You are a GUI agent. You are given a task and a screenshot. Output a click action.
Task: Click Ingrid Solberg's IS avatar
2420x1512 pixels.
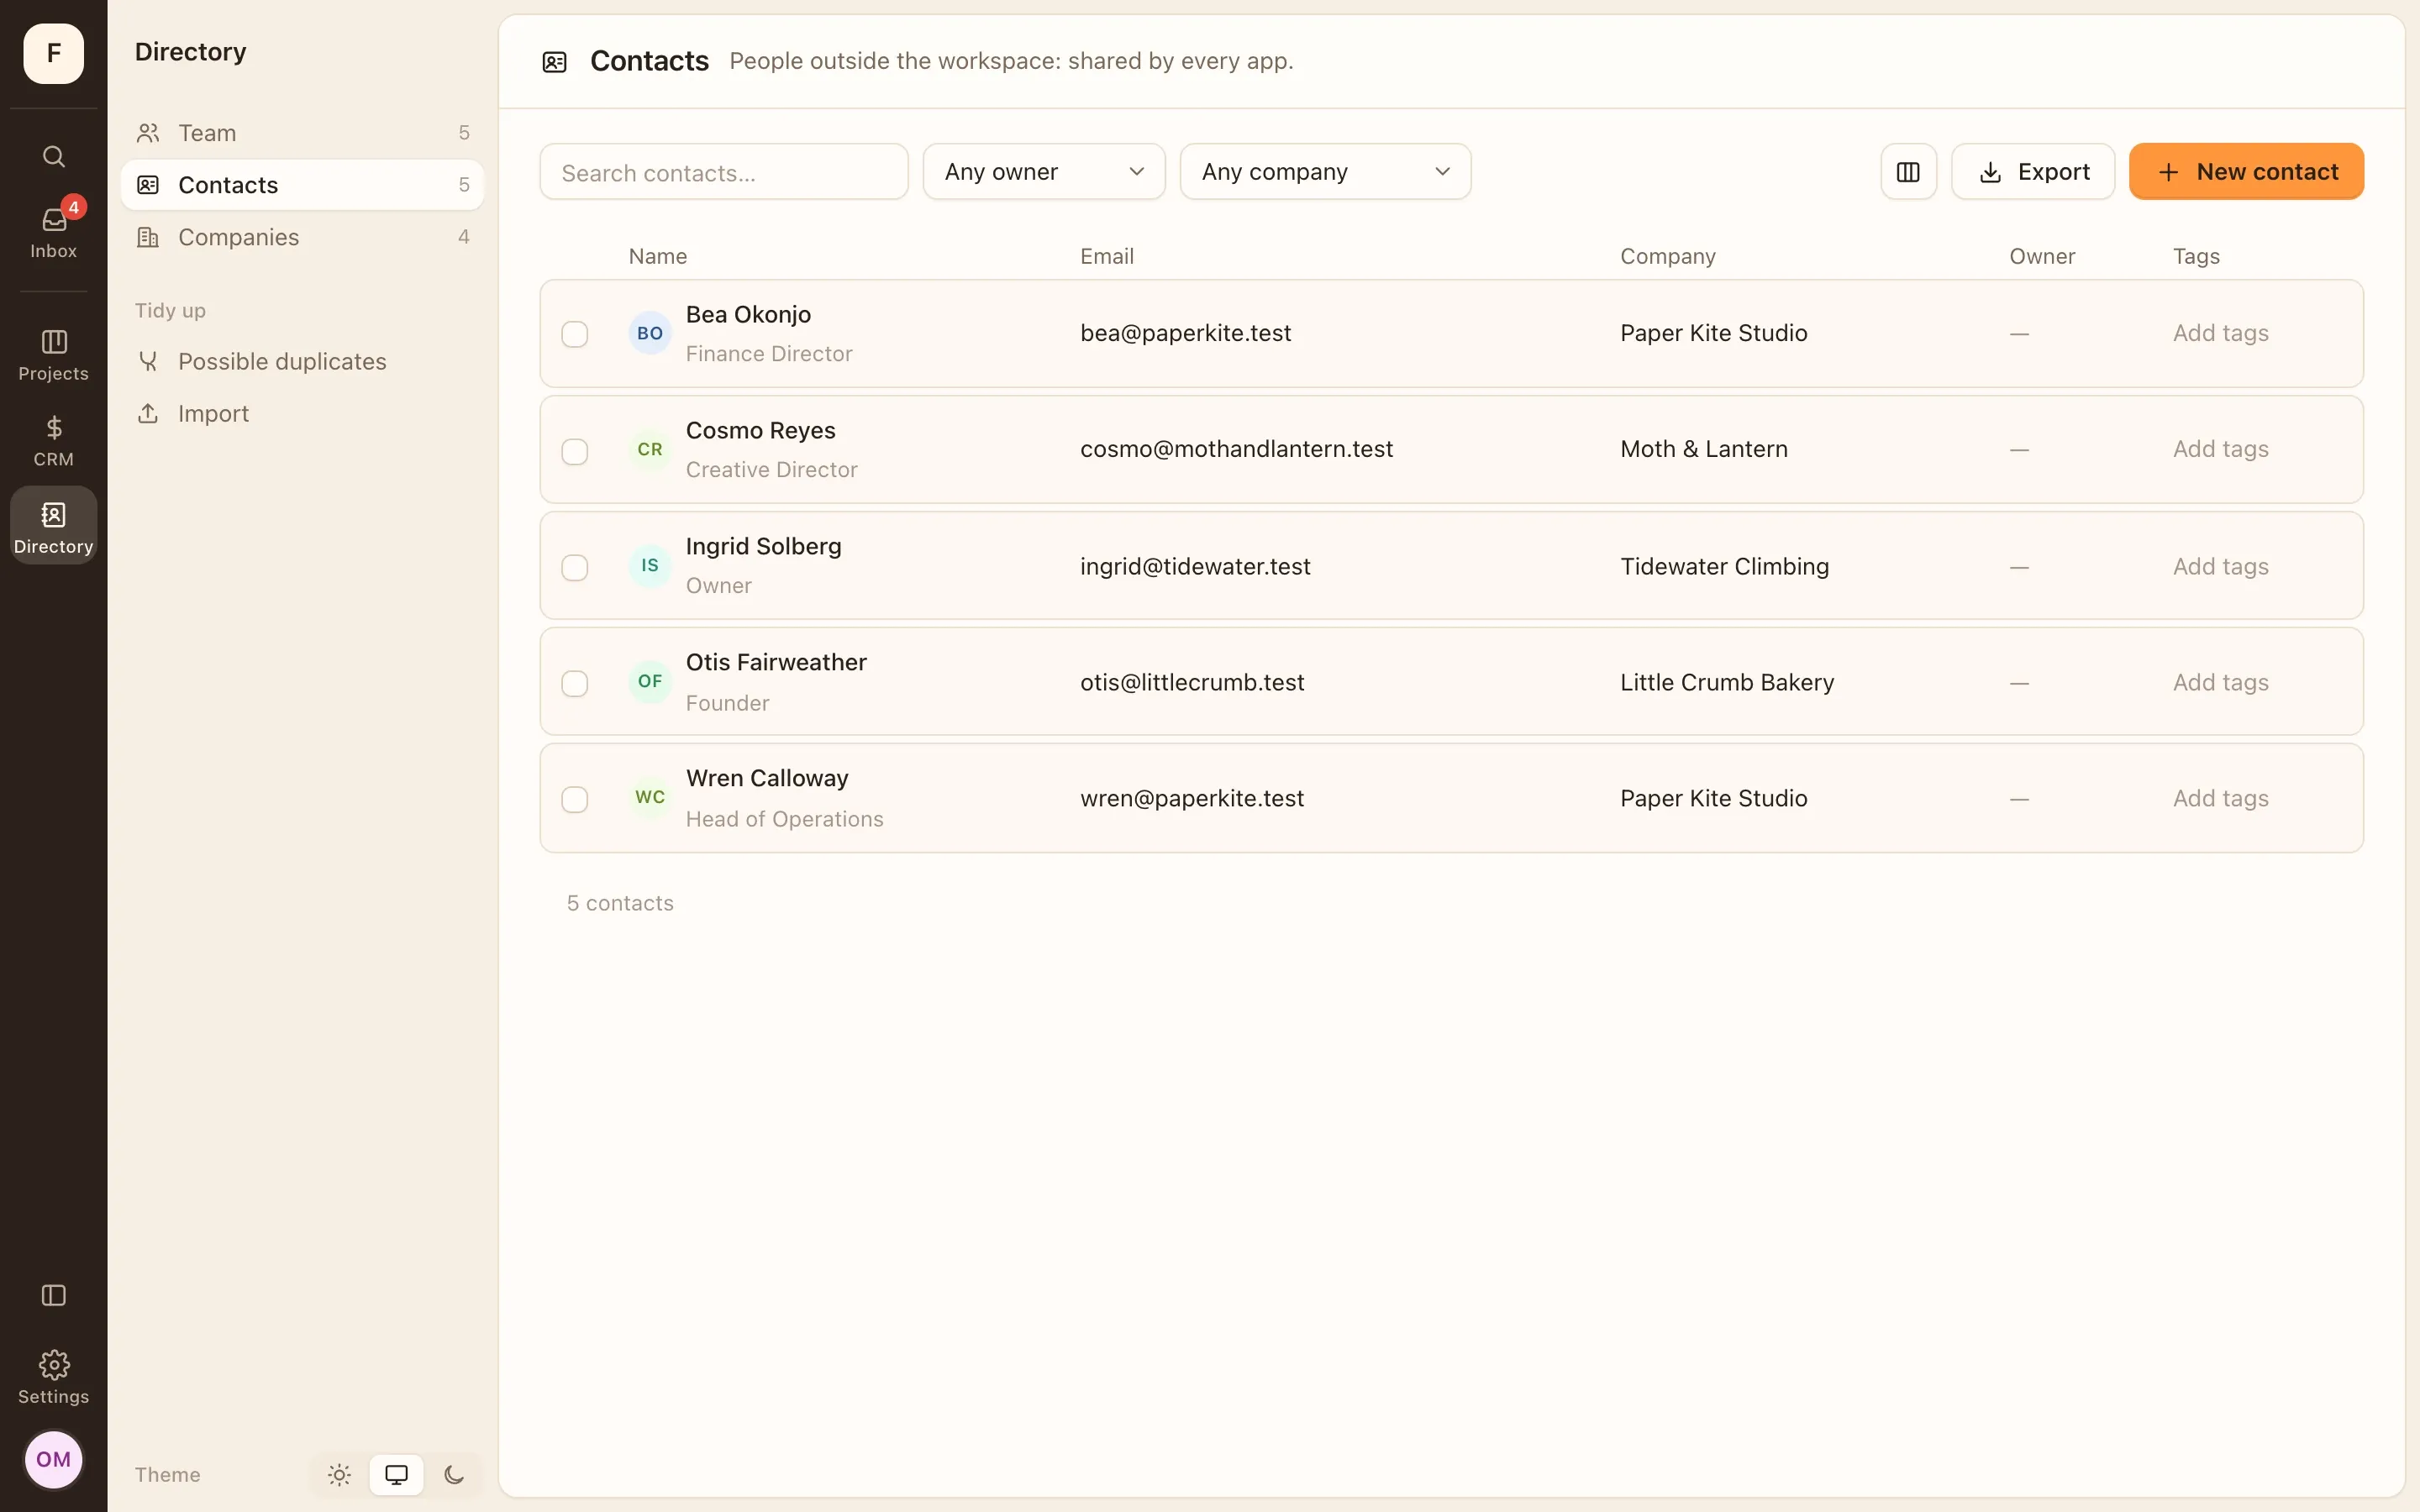tap(649, 565)
